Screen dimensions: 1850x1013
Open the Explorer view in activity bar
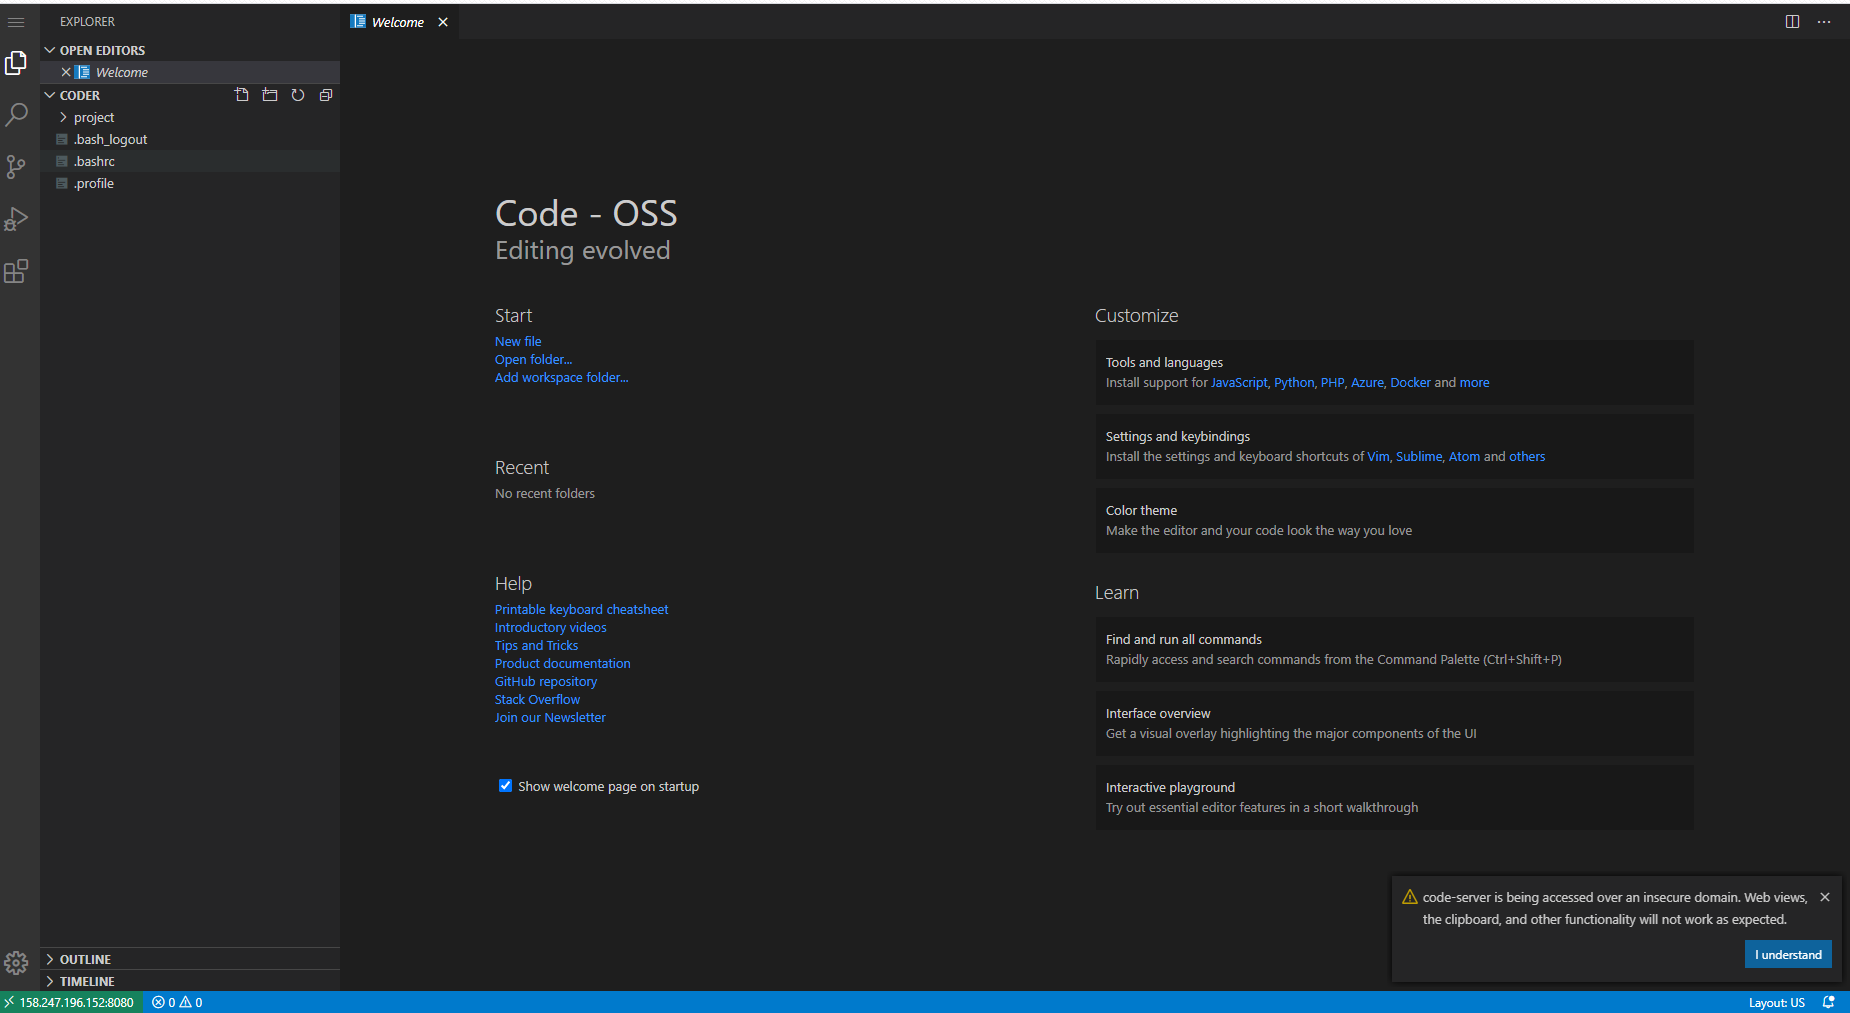[16, 63]
